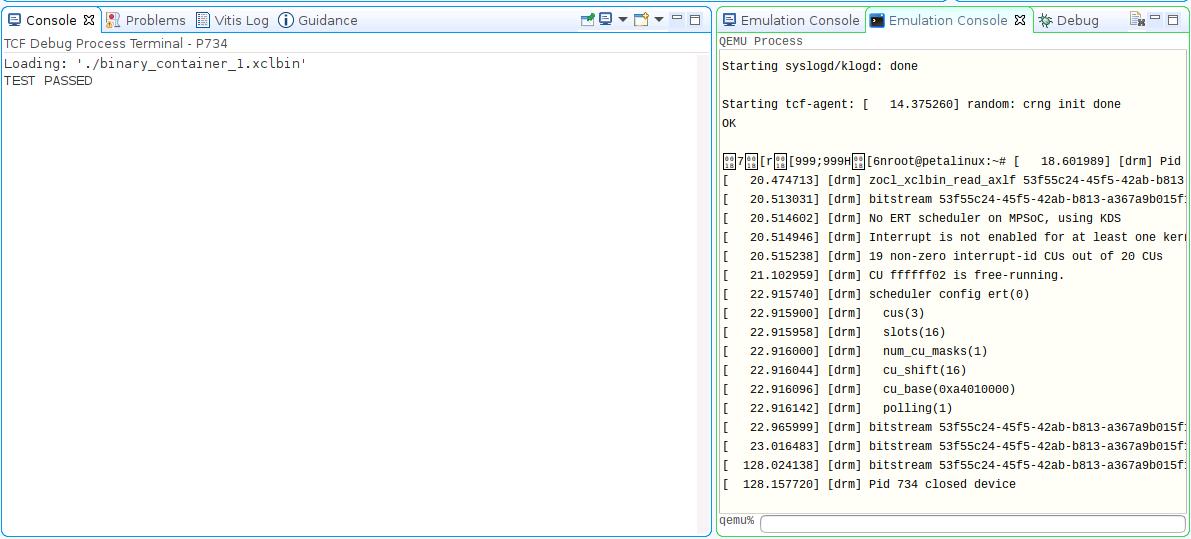The height and width of the screenshot is (539, 1191).
Task: Close the Console tab
Action: [x=89, y=20]
